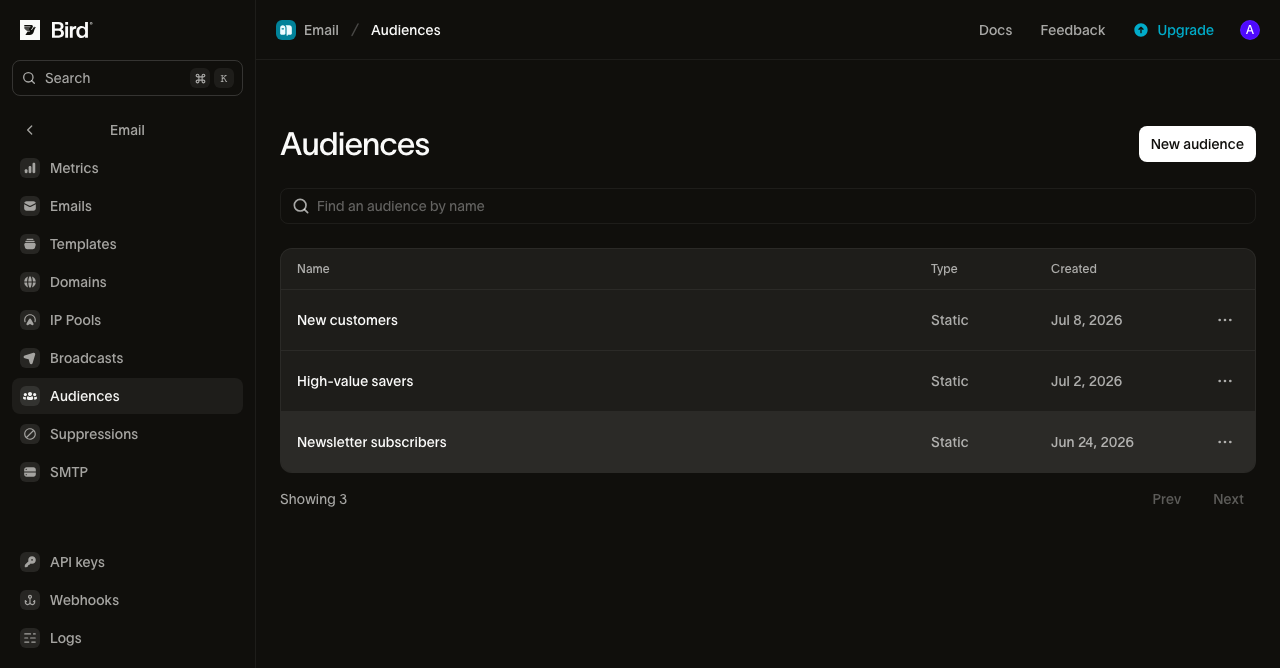Go to Emails section
This screenshot has height=668, width=1280.
(127, 206)
